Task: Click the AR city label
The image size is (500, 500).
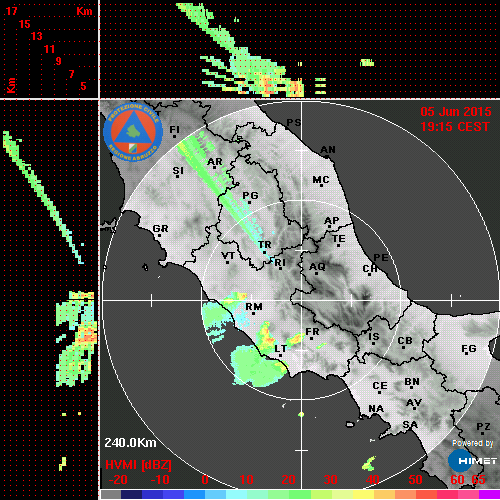Action: (215, 162)
